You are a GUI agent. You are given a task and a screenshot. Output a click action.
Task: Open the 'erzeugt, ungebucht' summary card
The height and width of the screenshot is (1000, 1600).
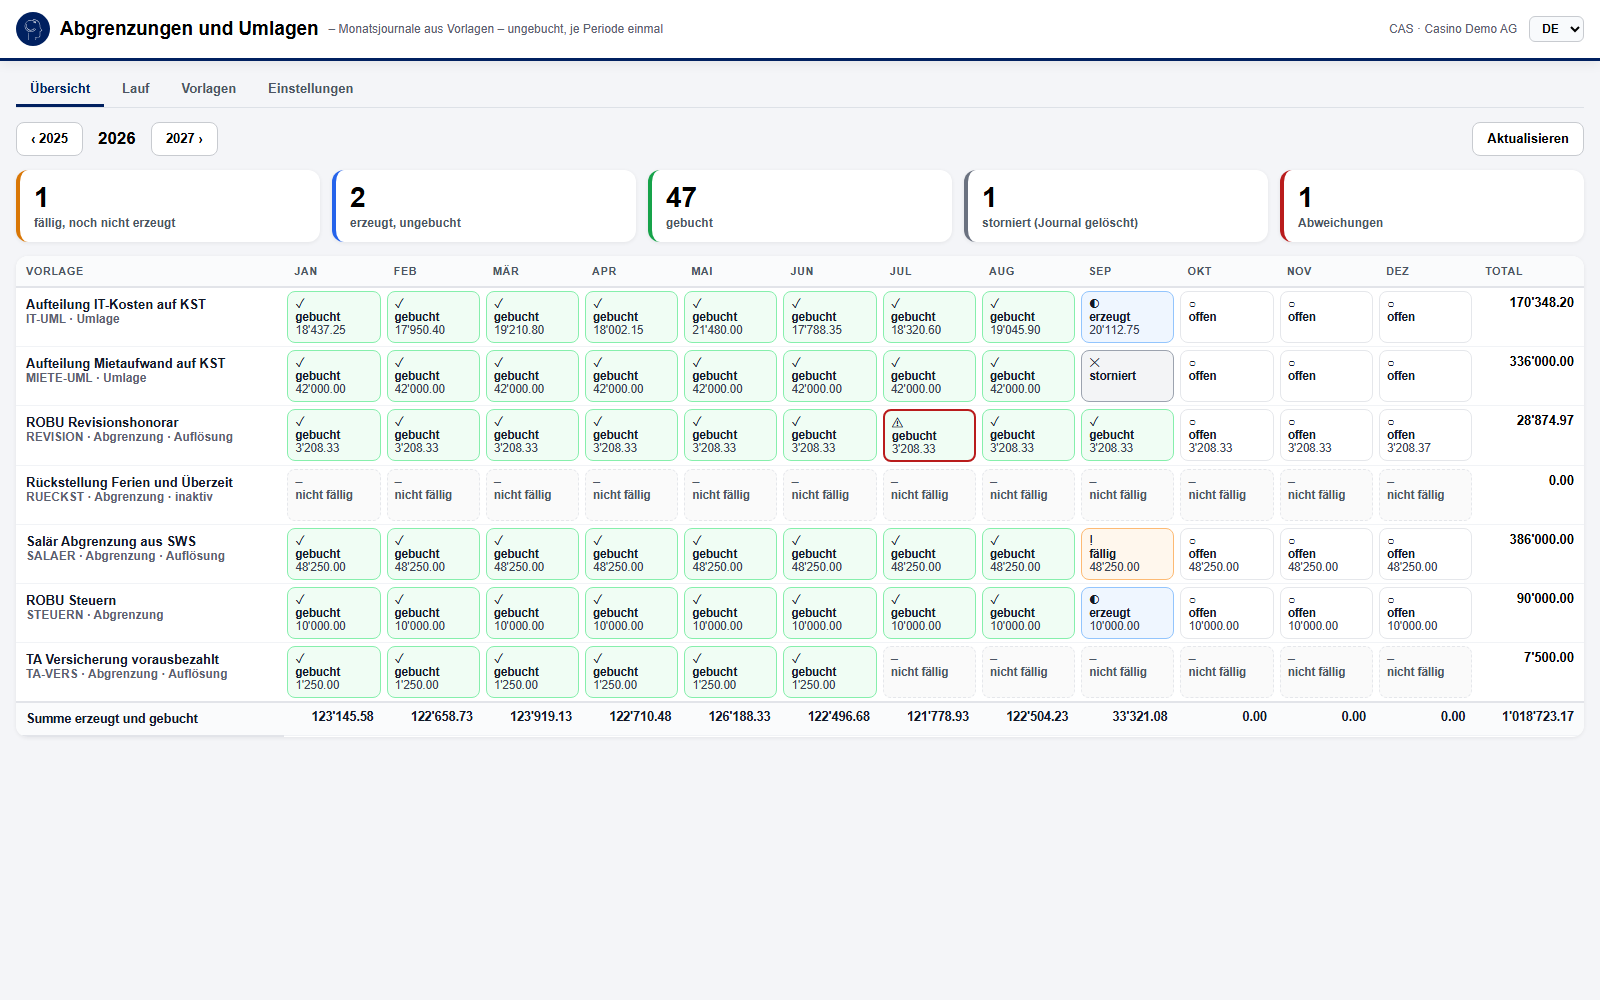pyautogui.click(x=484, y=206)
